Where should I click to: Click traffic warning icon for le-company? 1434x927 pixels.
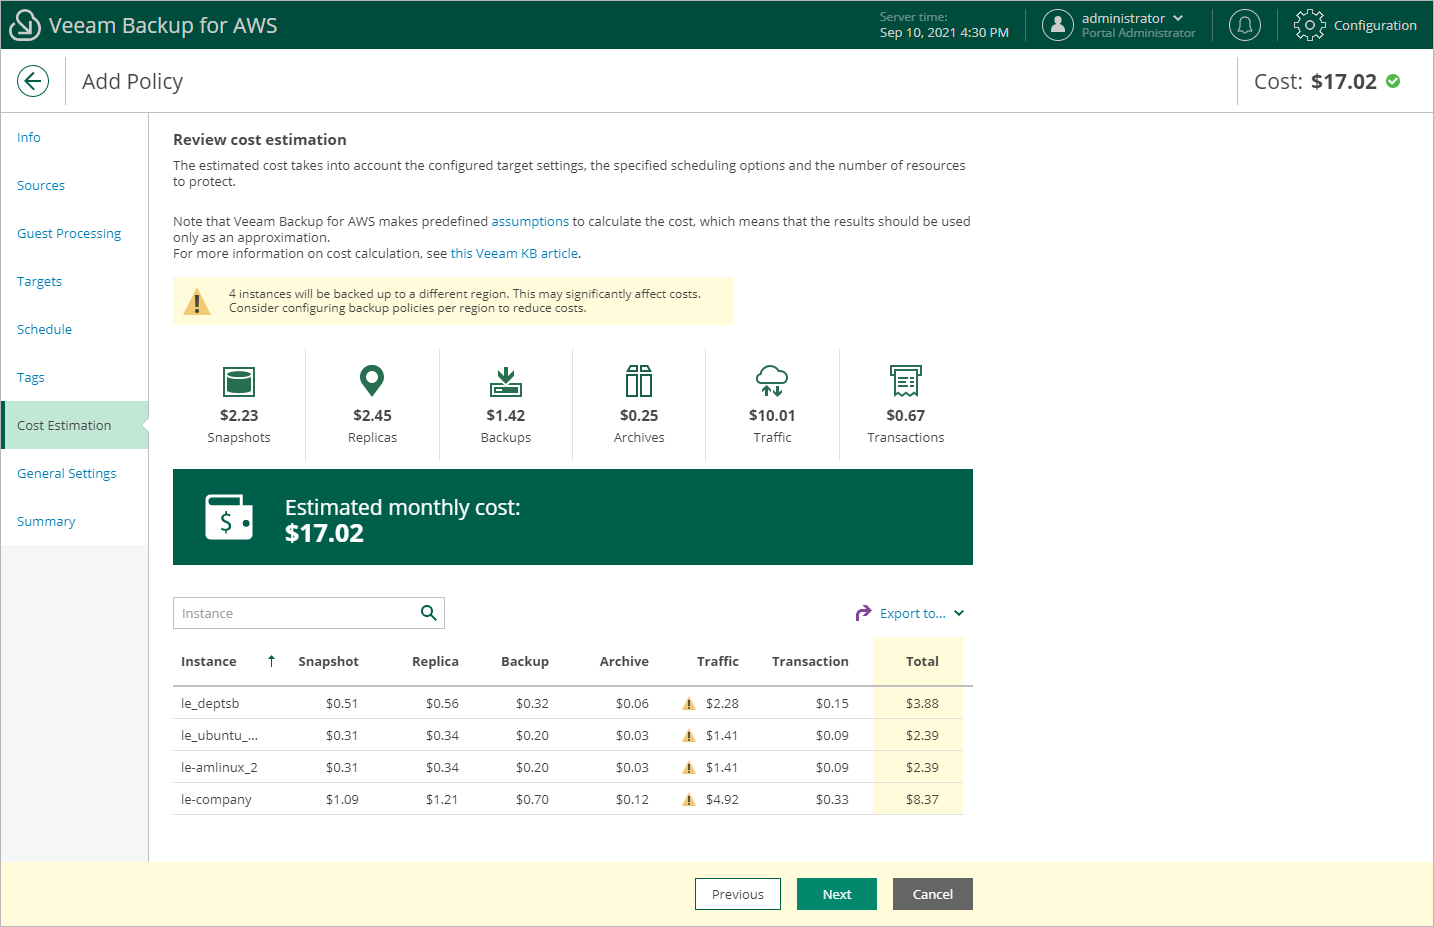point(689,800)
